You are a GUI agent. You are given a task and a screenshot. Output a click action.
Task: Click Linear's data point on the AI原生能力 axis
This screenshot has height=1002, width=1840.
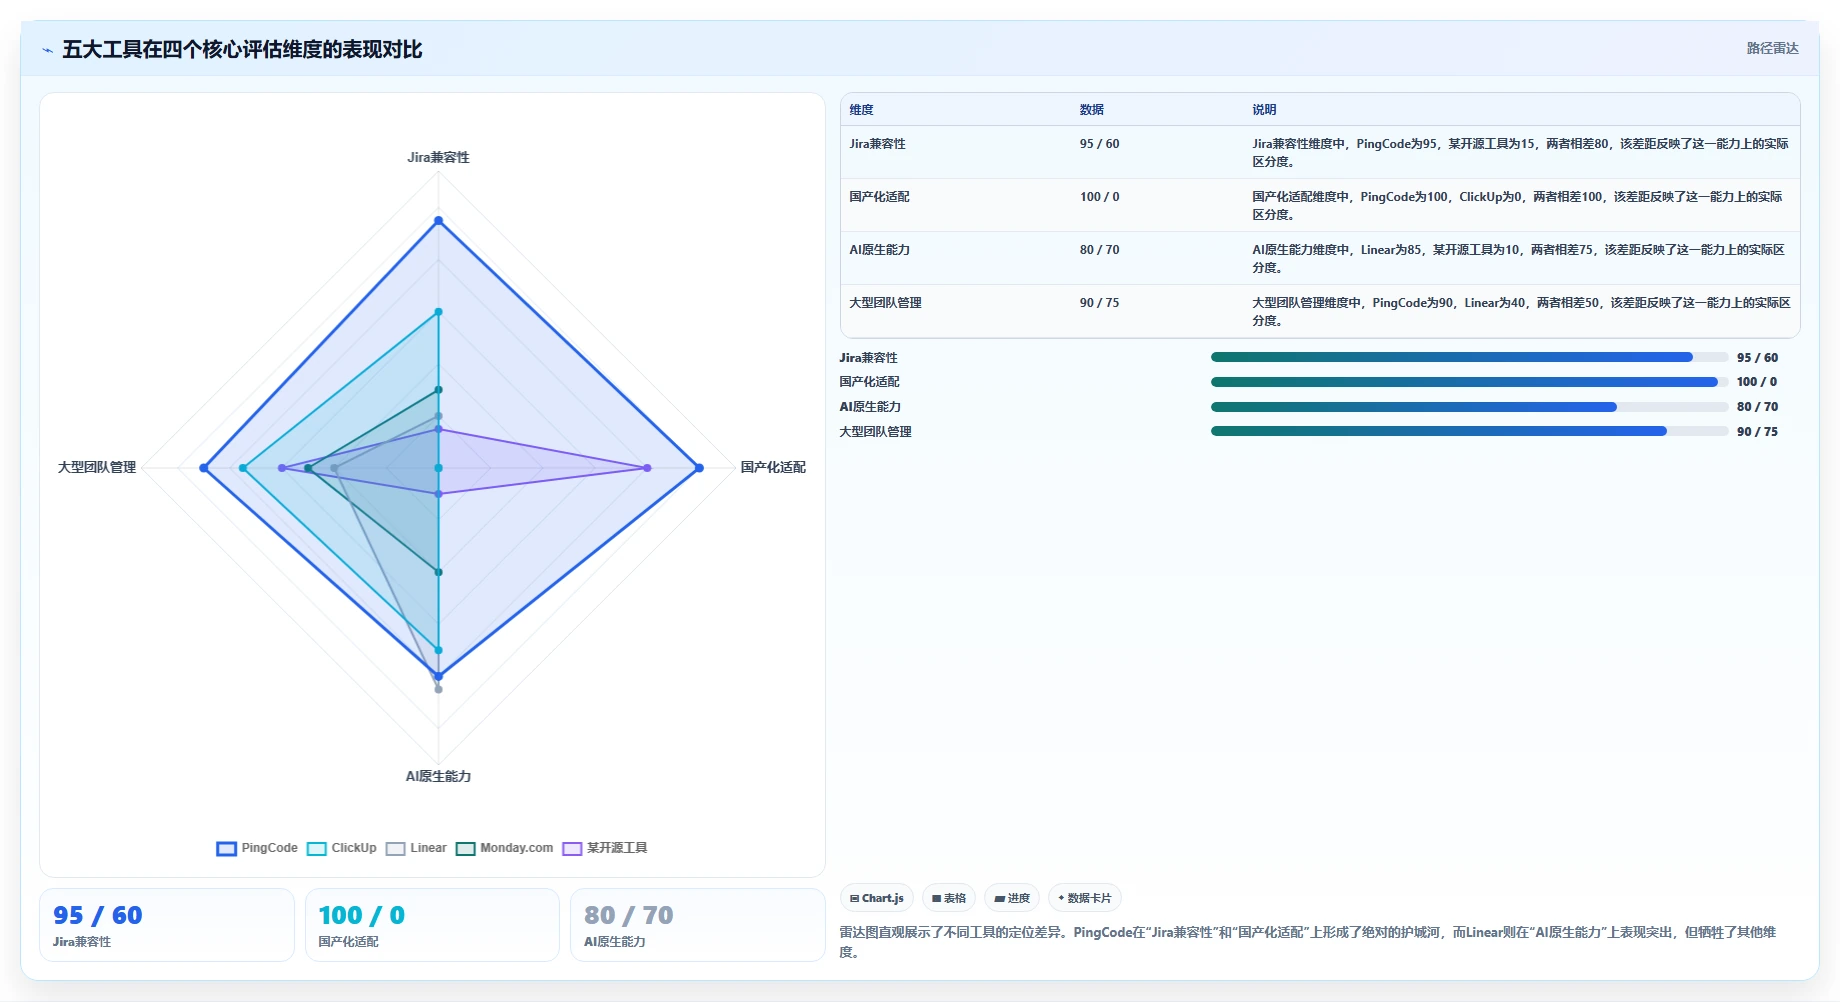(x=438, y=689)
